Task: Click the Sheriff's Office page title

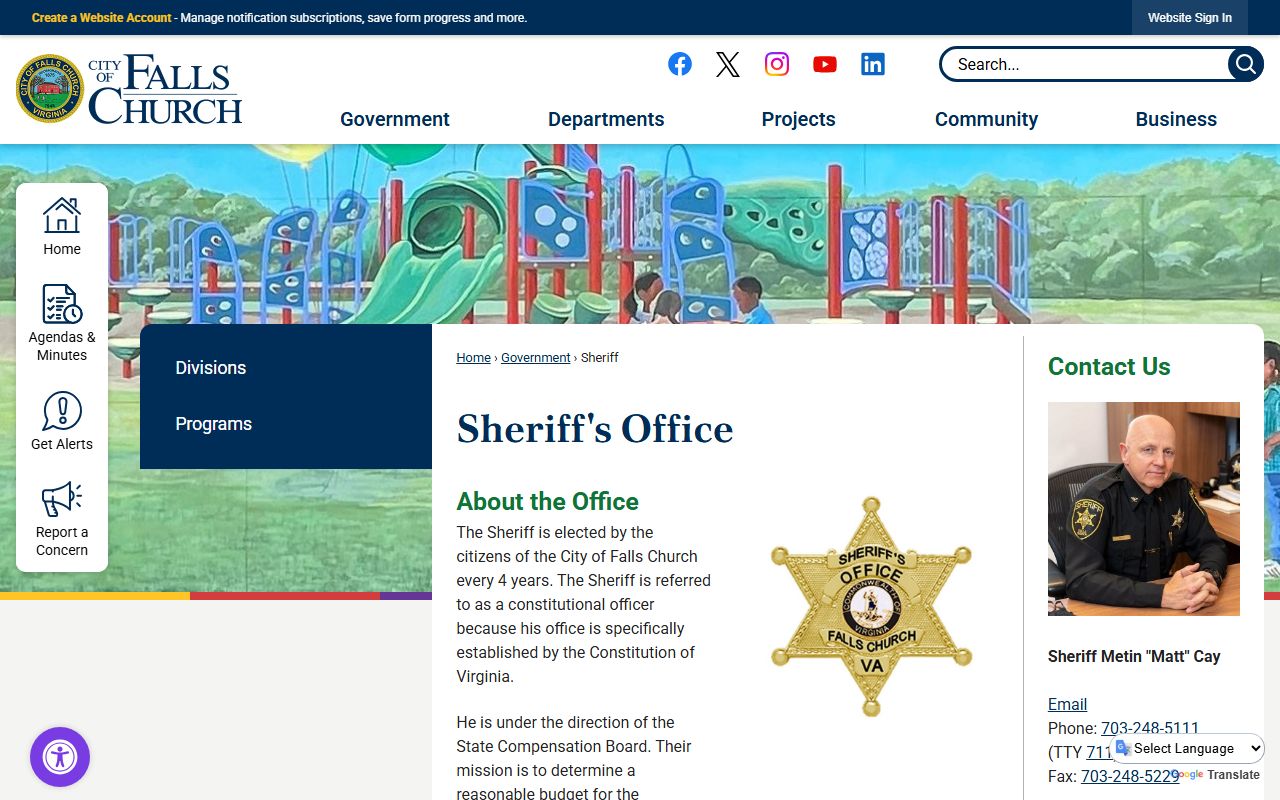Action: pyautogui.click(x=595, y=429)
